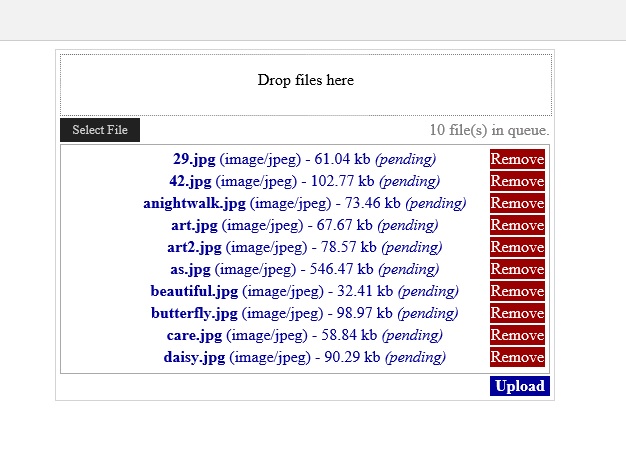Open the butterfly.jpg file entry
626x473 pixels.
(194, 313)
